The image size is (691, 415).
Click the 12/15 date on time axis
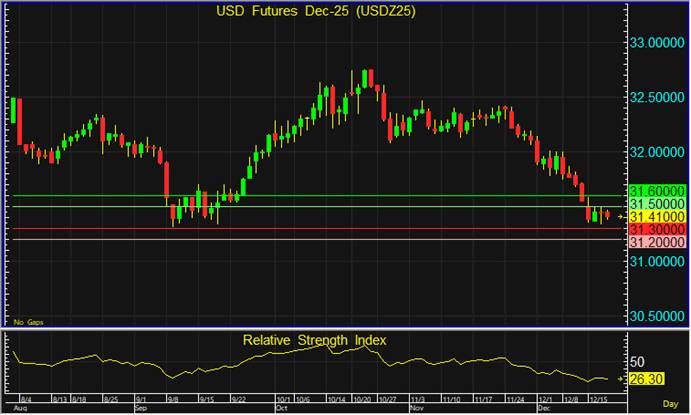[598, 400]
